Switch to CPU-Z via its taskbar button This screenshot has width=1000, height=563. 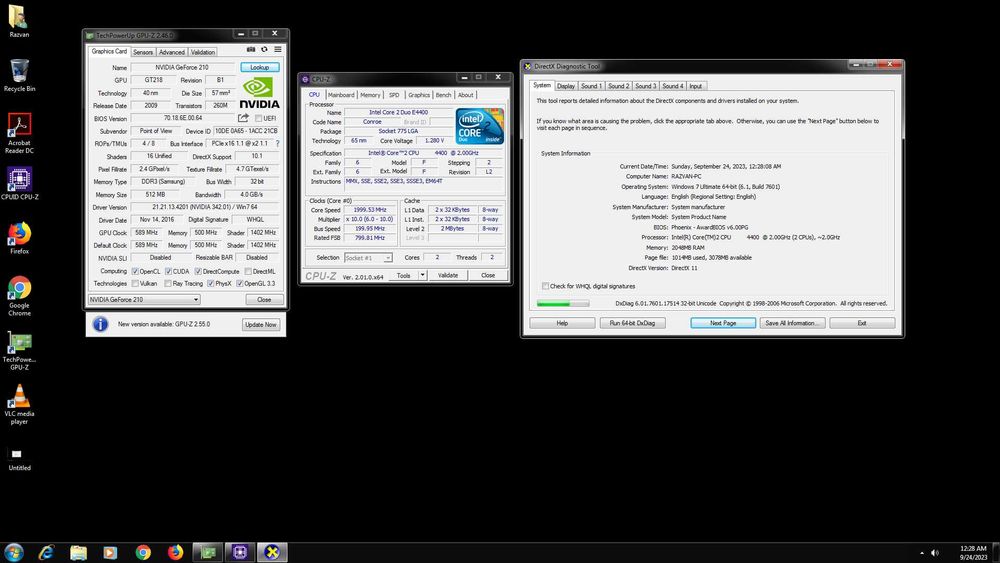(x=240, y=552)
